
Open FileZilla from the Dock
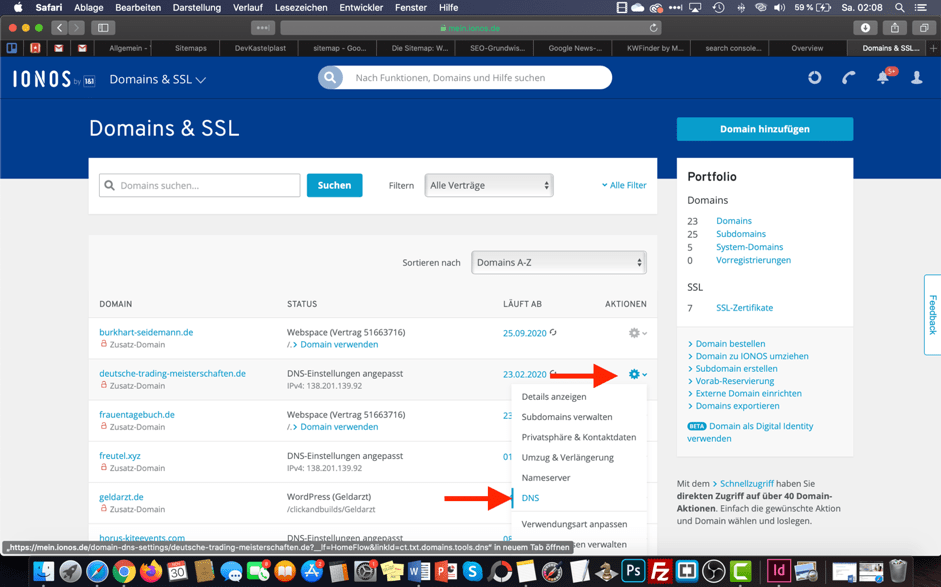click(x=660, y=571)
